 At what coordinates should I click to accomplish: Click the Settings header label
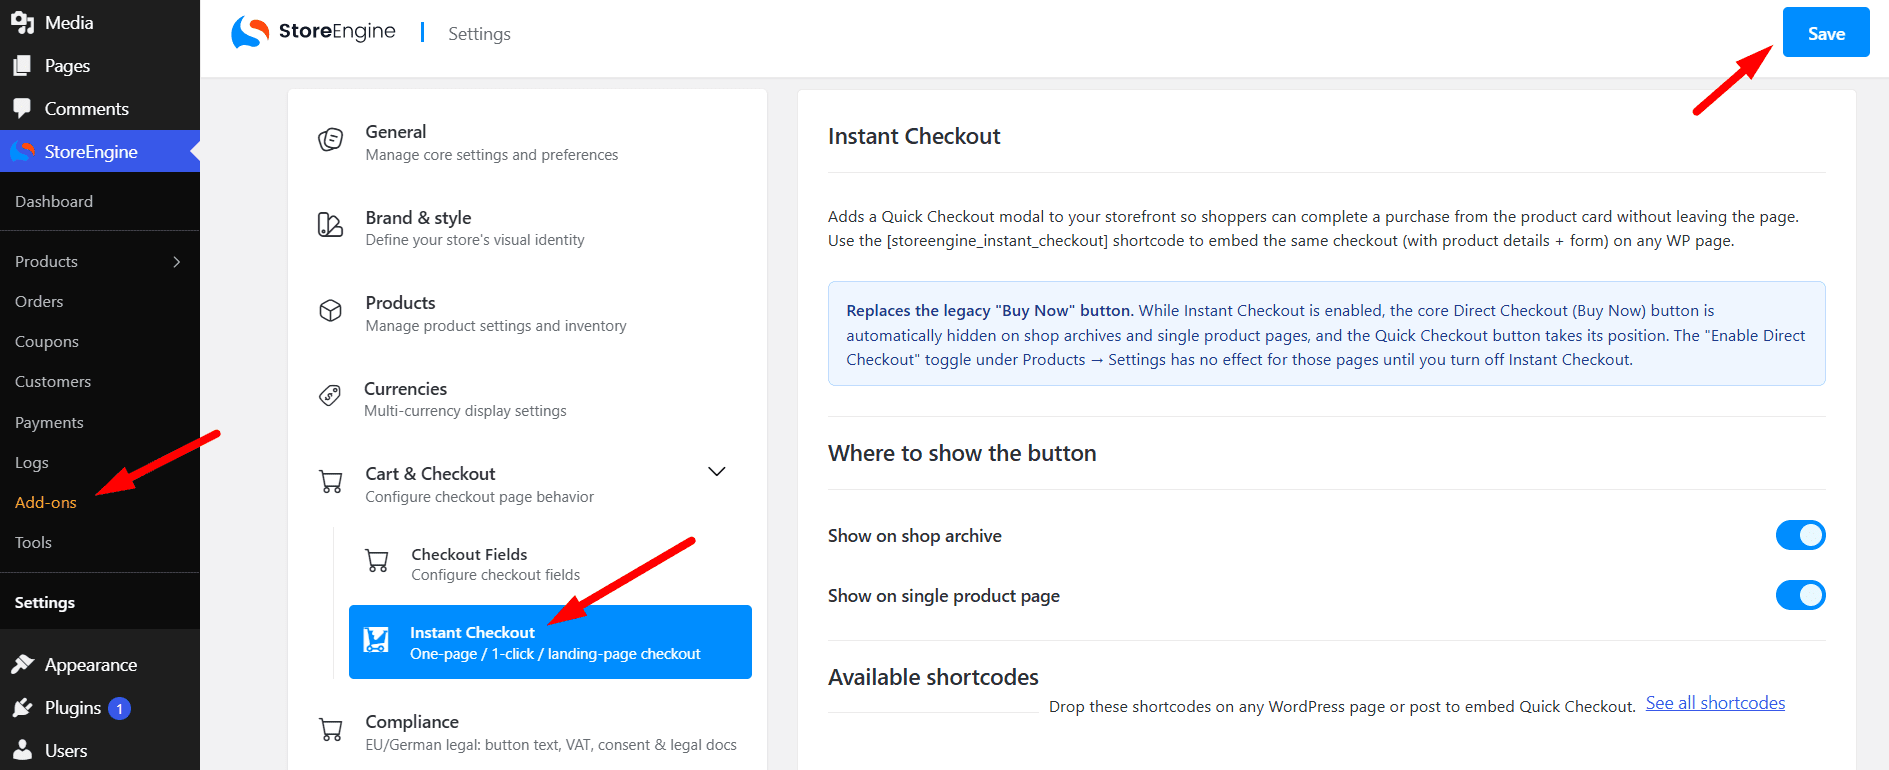coord(479,33)
